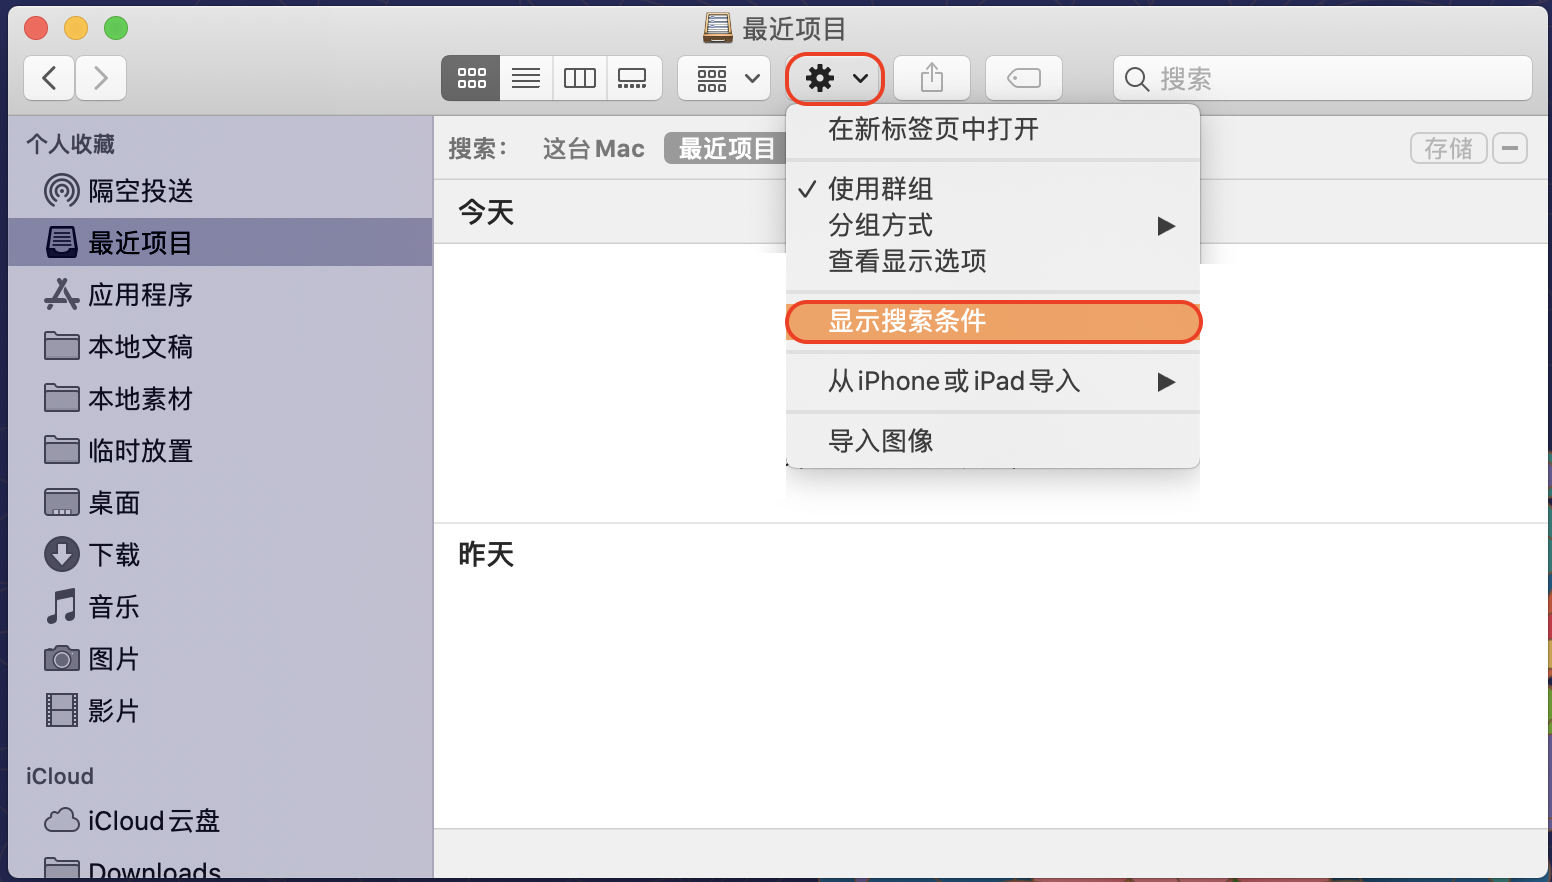The image size is (1552, 882).
Task: Toggle the 使用群组 checked option
Action: point(880,189)
